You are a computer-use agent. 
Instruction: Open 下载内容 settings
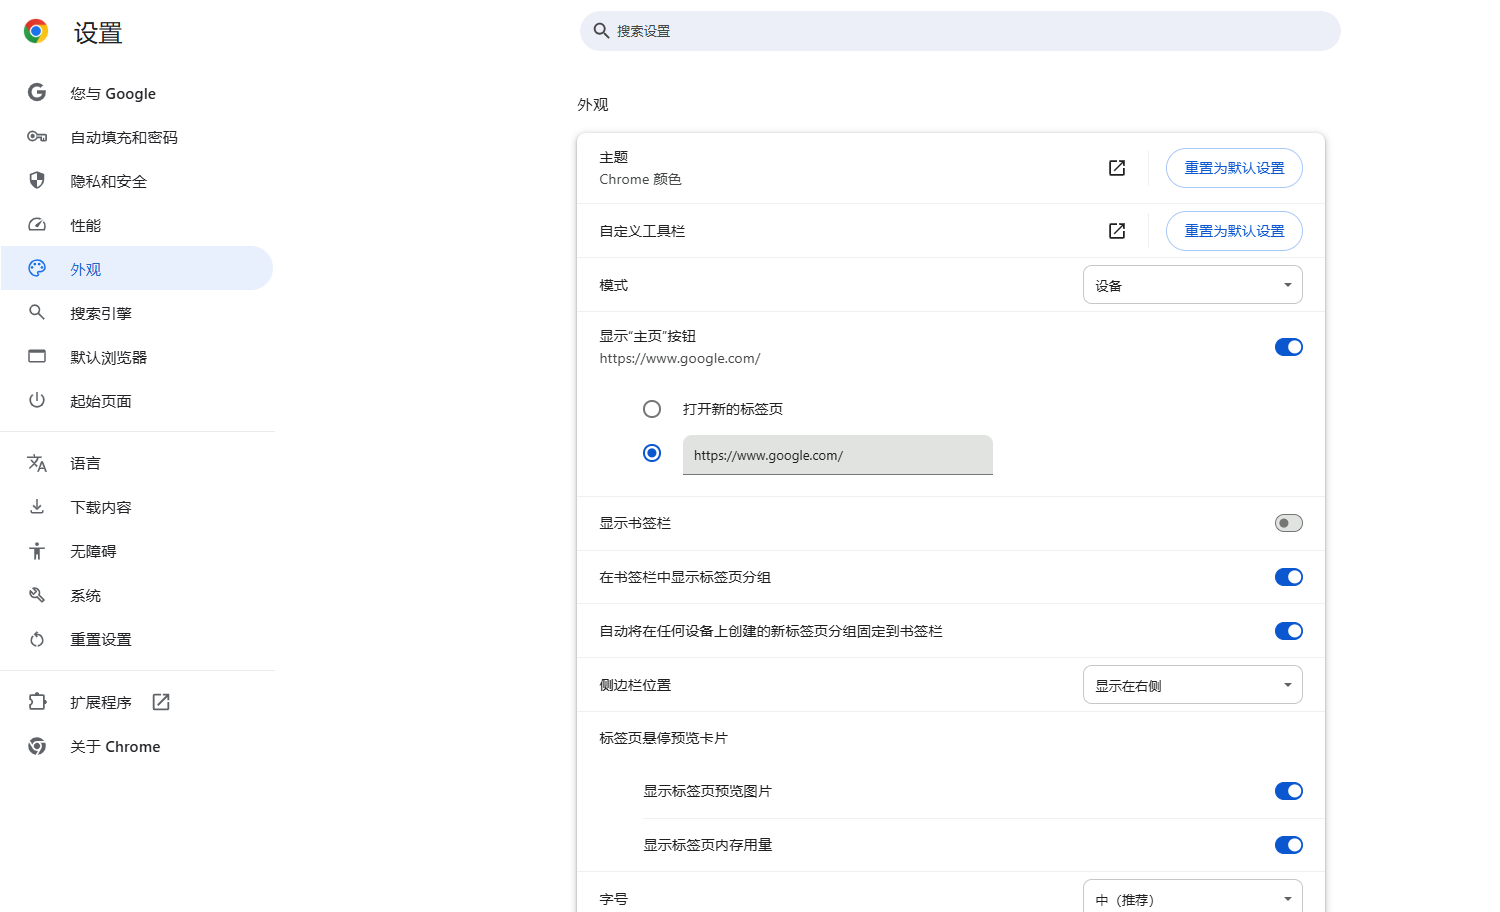(x=136, y=507)
